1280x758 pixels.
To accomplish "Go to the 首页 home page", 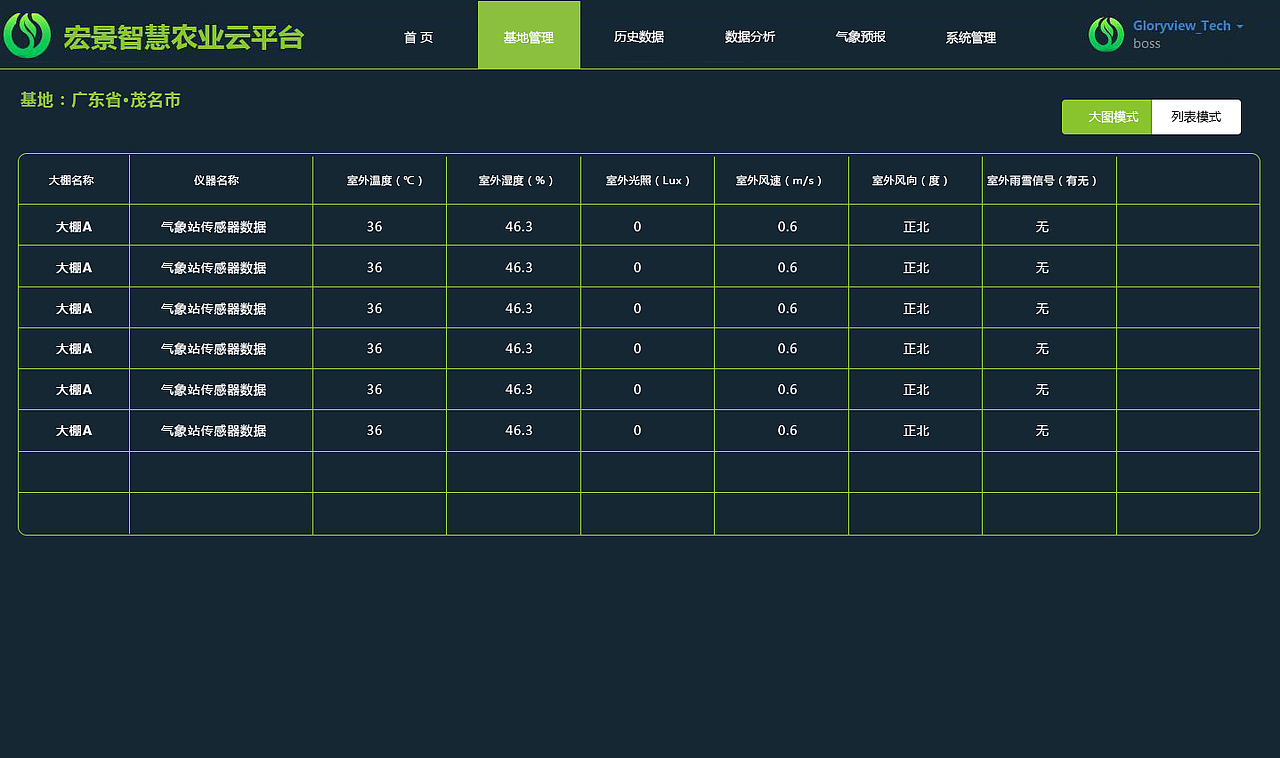I will point(418,37).
